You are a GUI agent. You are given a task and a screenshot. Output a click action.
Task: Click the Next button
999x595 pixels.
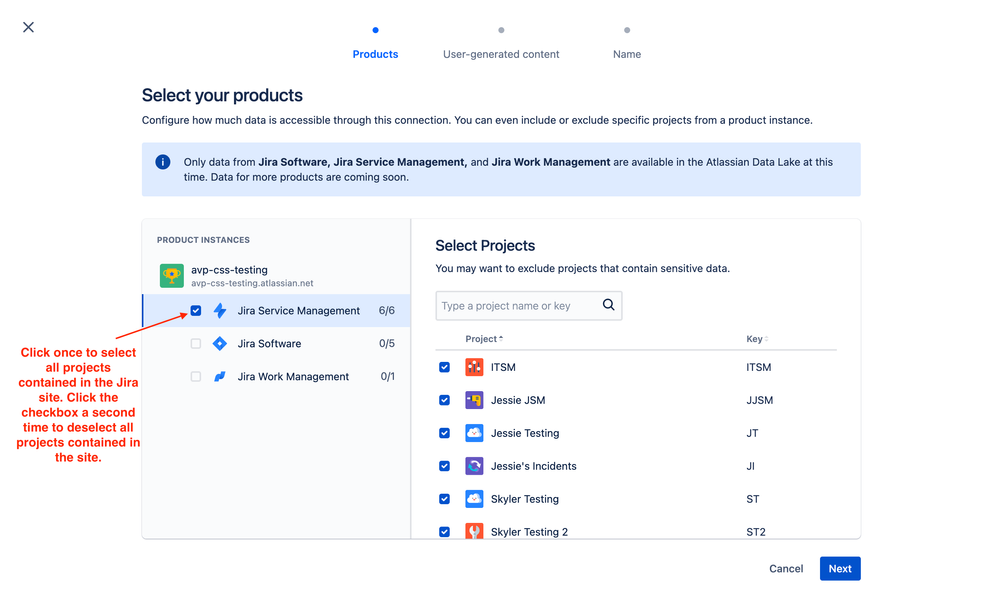pyautogui.click(x=840, y=569)
